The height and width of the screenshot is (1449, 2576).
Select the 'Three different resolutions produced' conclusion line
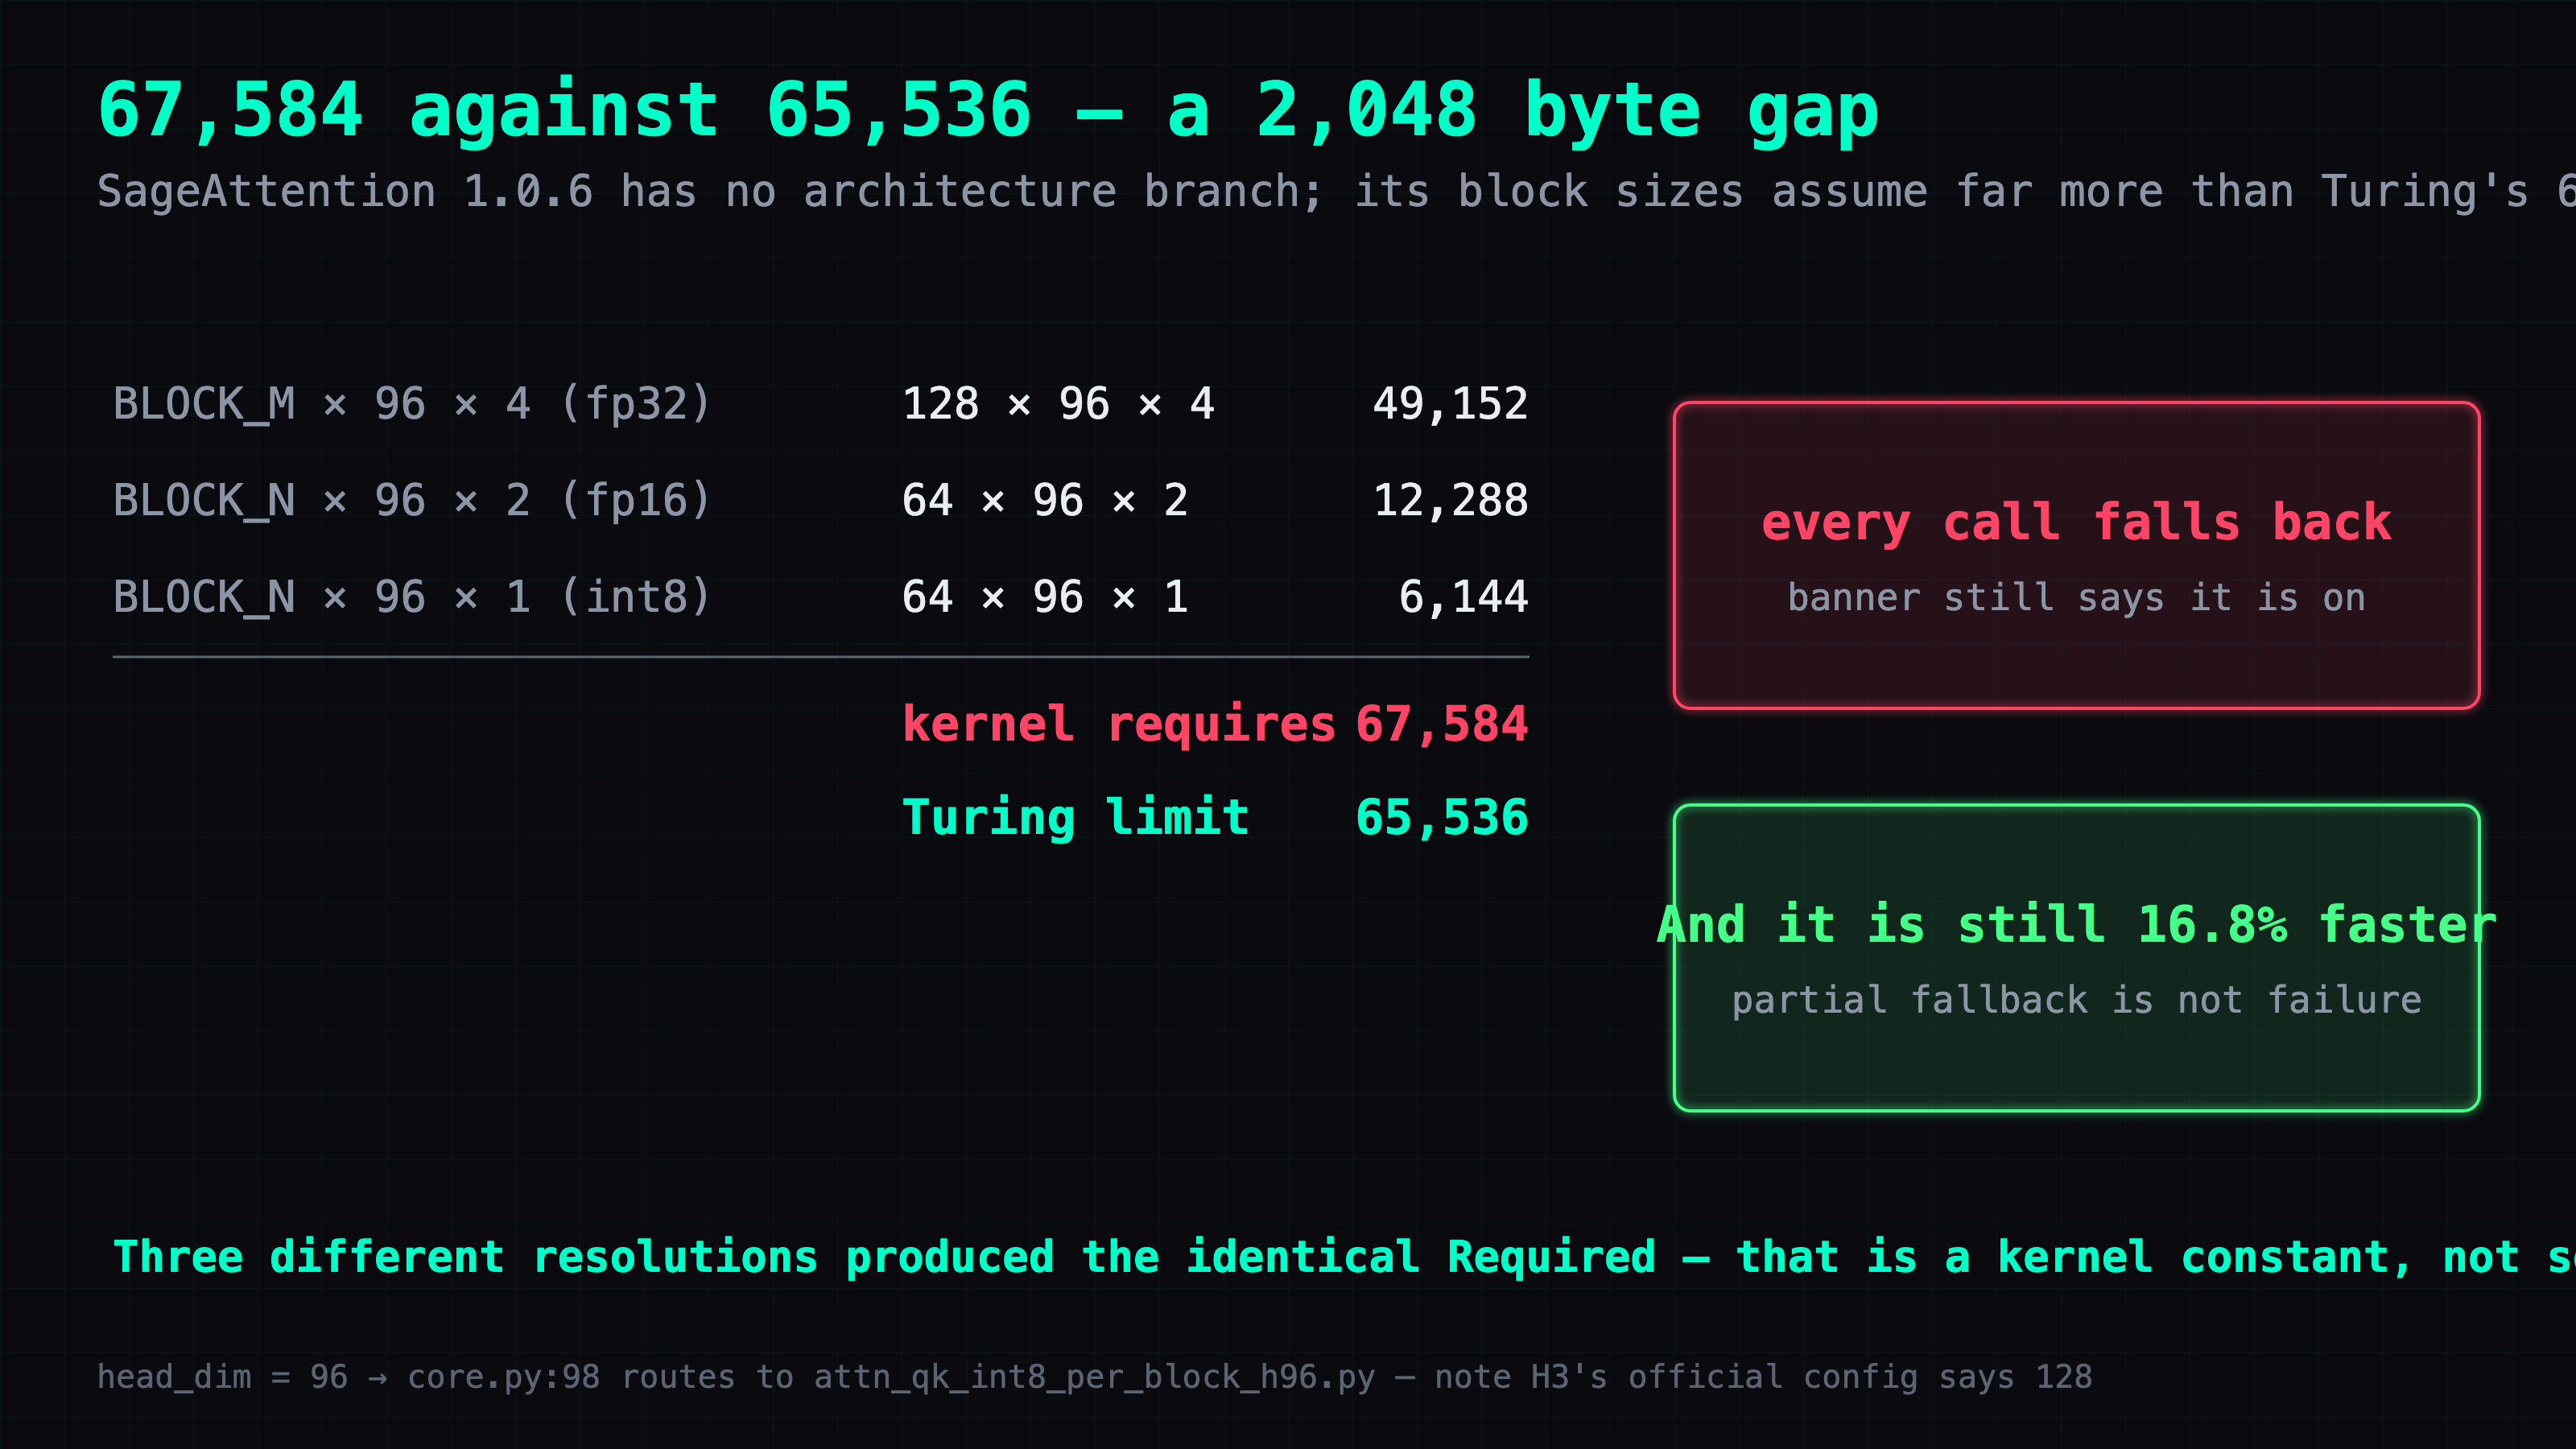pos(1344,1257)
